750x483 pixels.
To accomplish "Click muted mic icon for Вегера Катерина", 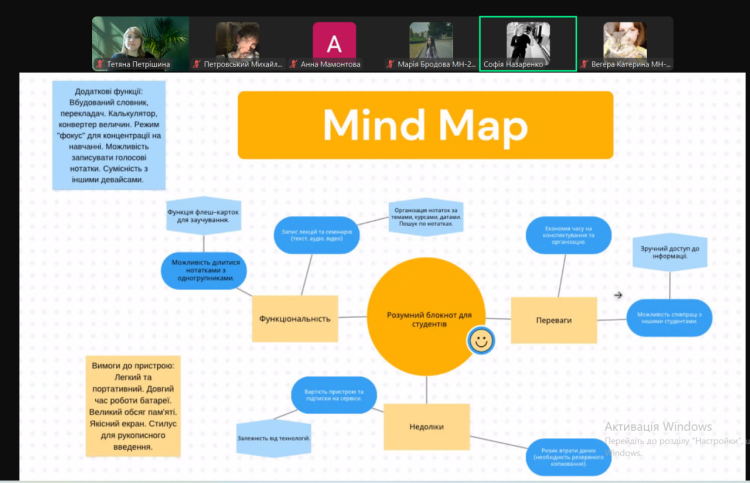I will click(585, 64).
